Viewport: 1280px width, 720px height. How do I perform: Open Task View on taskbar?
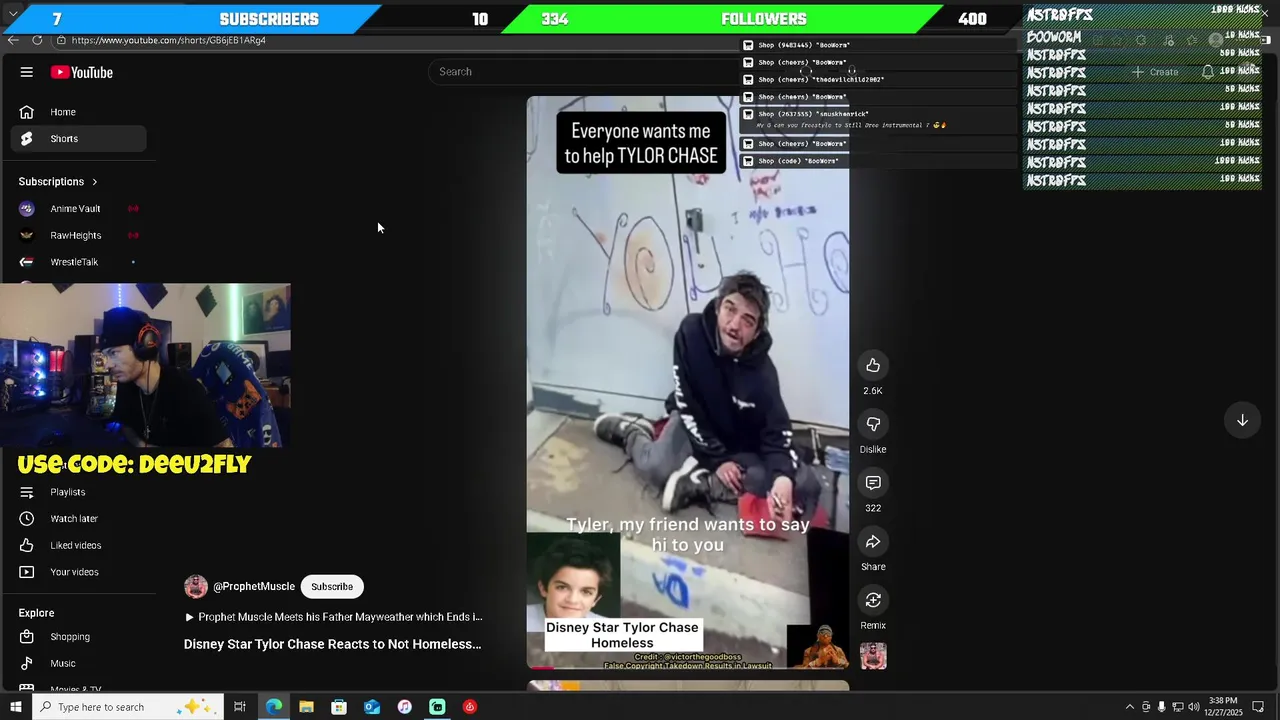click(240, 707)
